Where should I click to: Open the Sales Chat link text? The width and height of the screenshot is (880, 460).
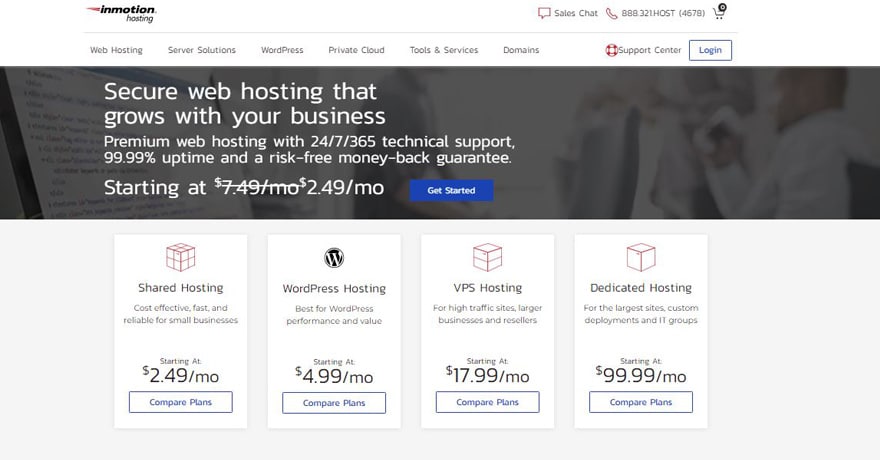(x=576, y=13)
